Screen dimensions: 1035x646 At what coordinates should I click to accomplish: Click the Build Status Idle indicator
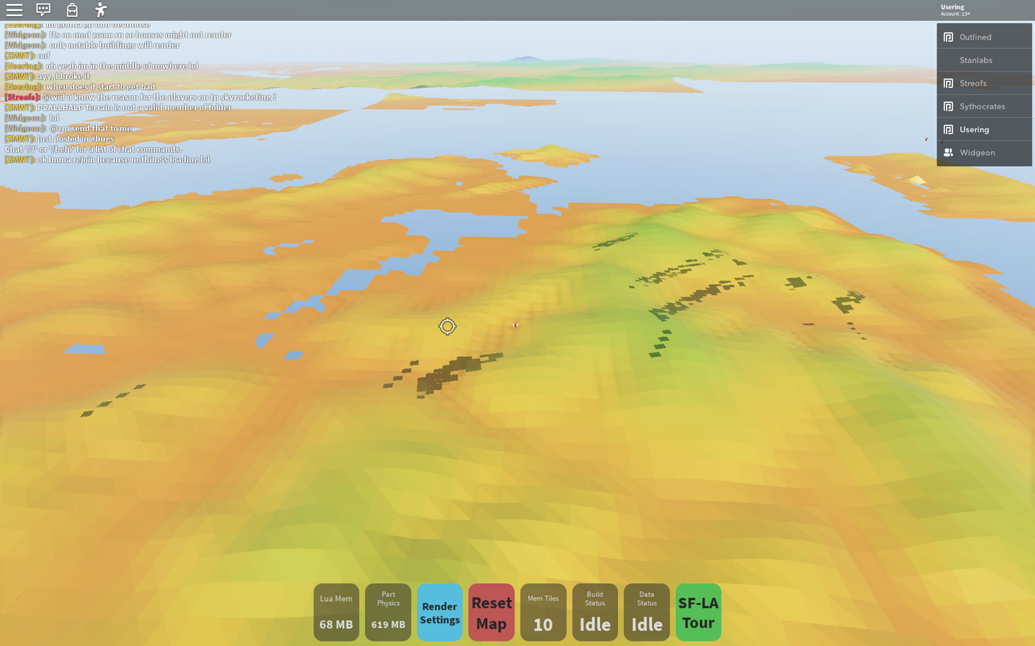[x=595, y=612]
